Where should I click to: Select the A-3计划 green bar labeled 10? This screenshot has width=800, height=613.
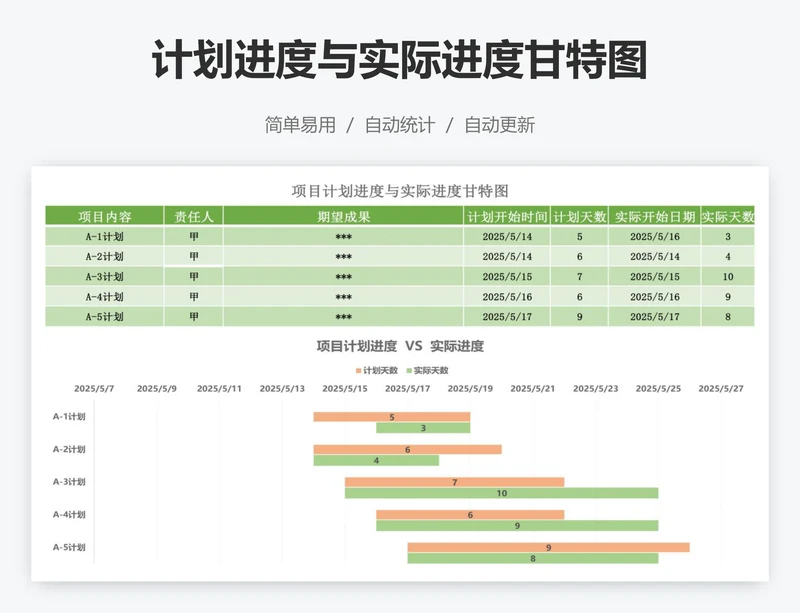click(x=502, y=493)
